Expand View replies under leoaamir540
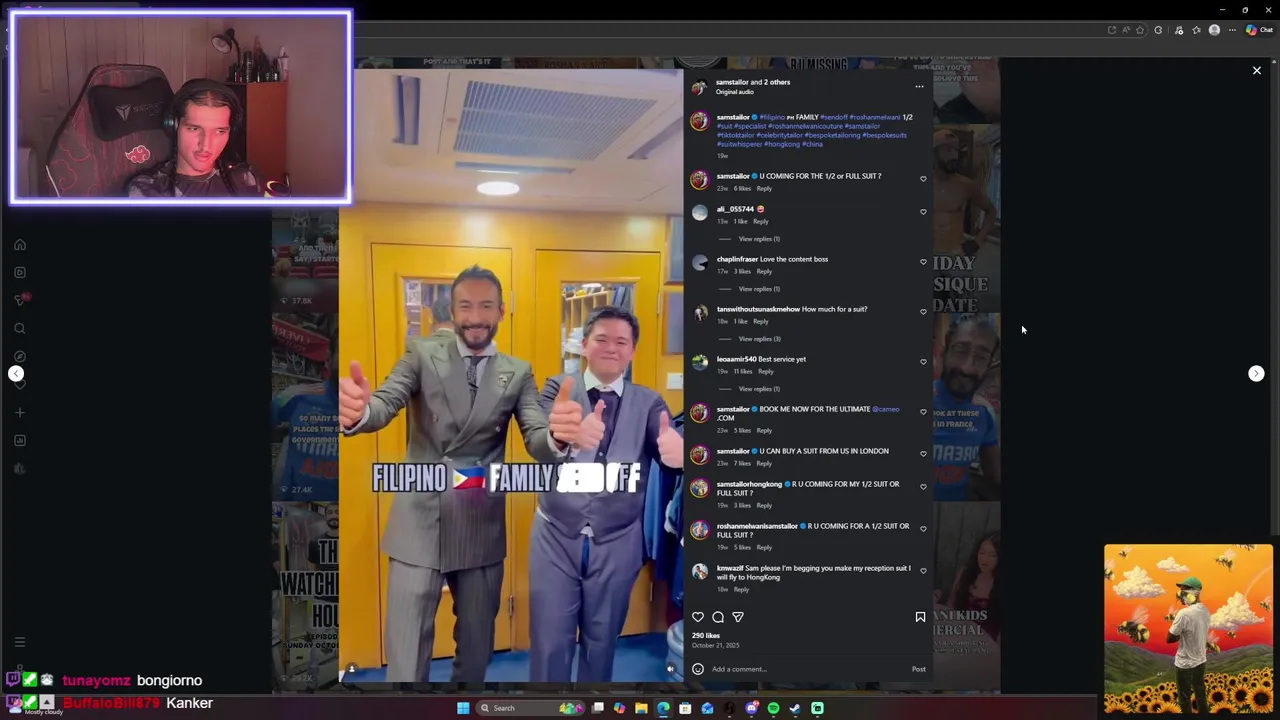Screen dimensions: 1280x720 coord(759,389)
